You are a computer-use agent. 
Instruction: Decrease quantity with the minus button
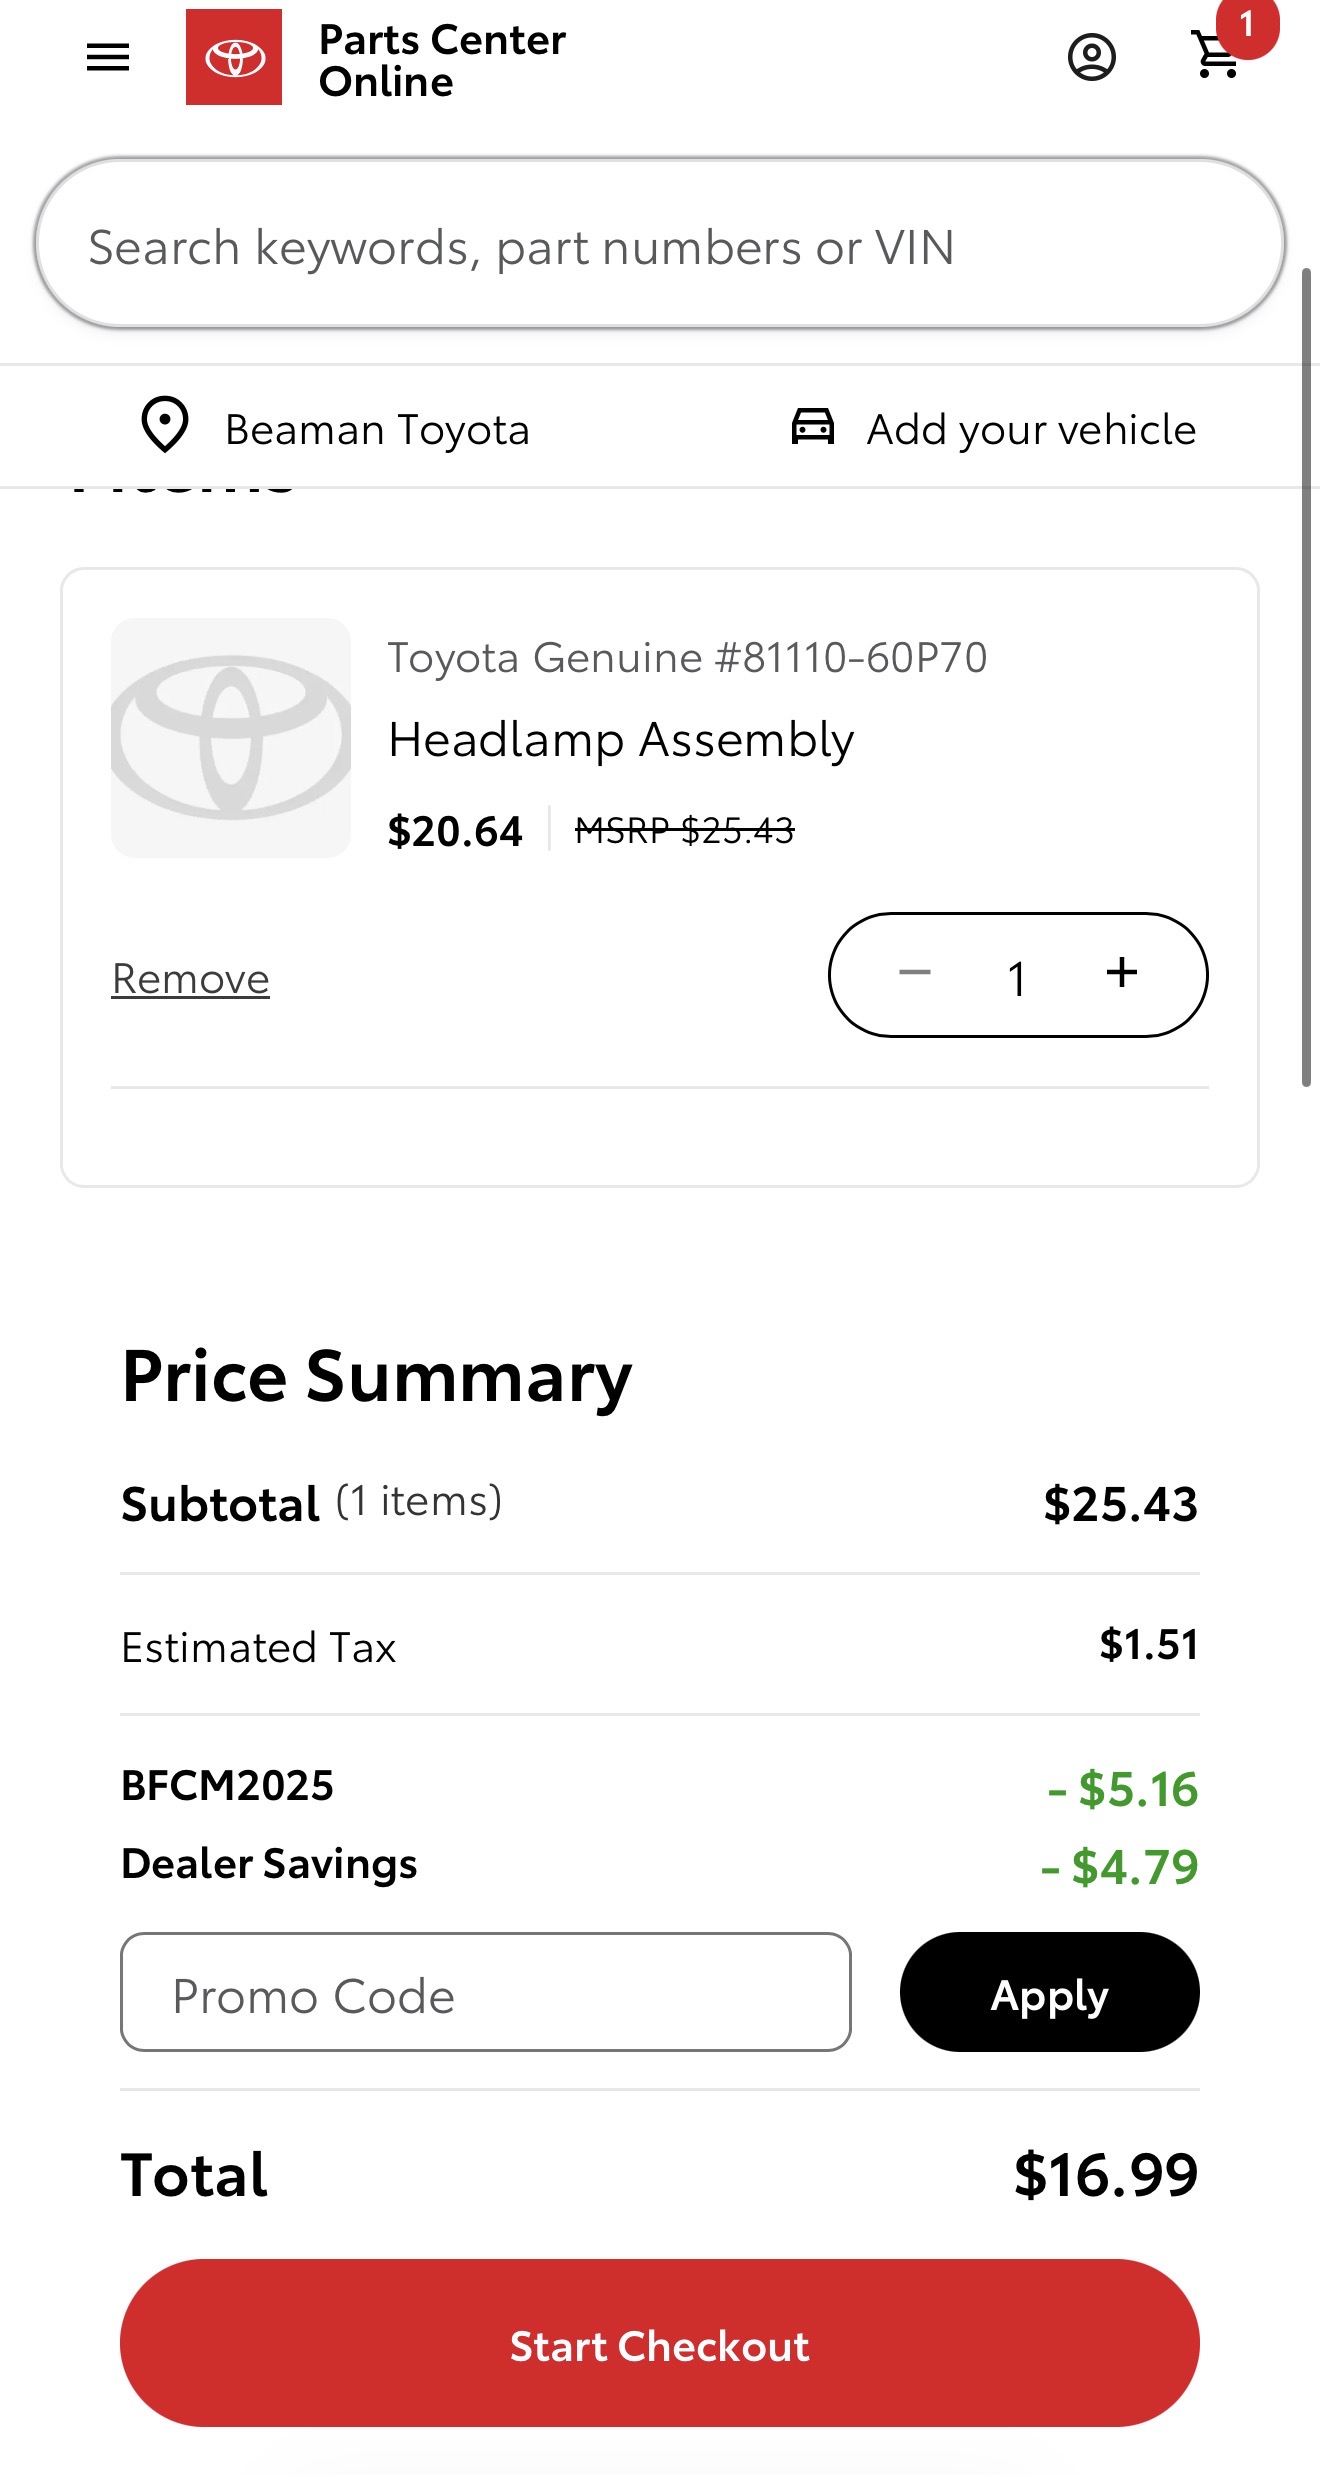click(x=914, y=973)
